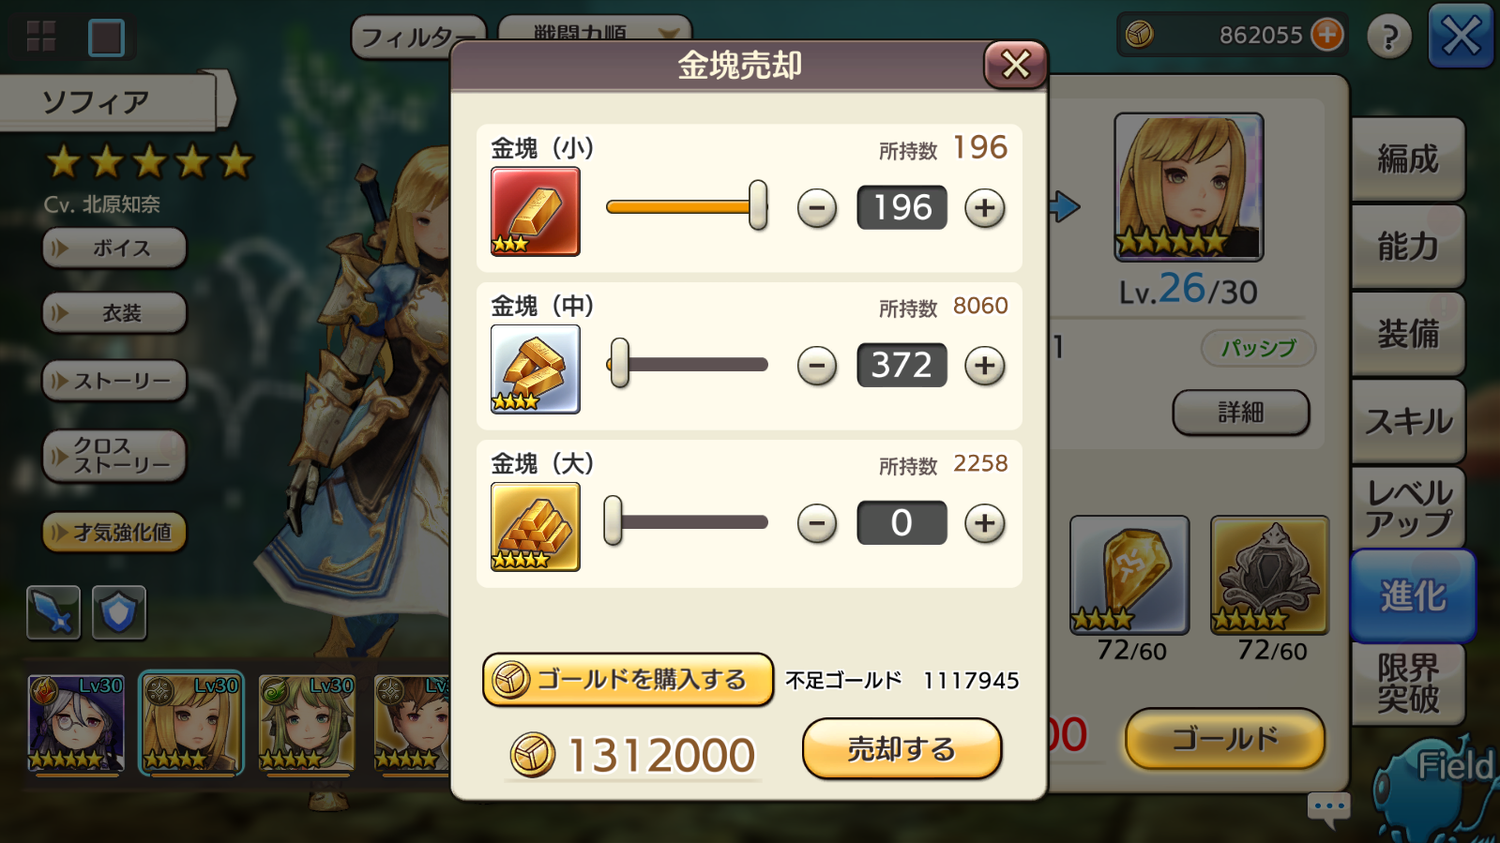Click the orange plus next to 862055 gold
1500x843 pixels.
point(1327,35)
